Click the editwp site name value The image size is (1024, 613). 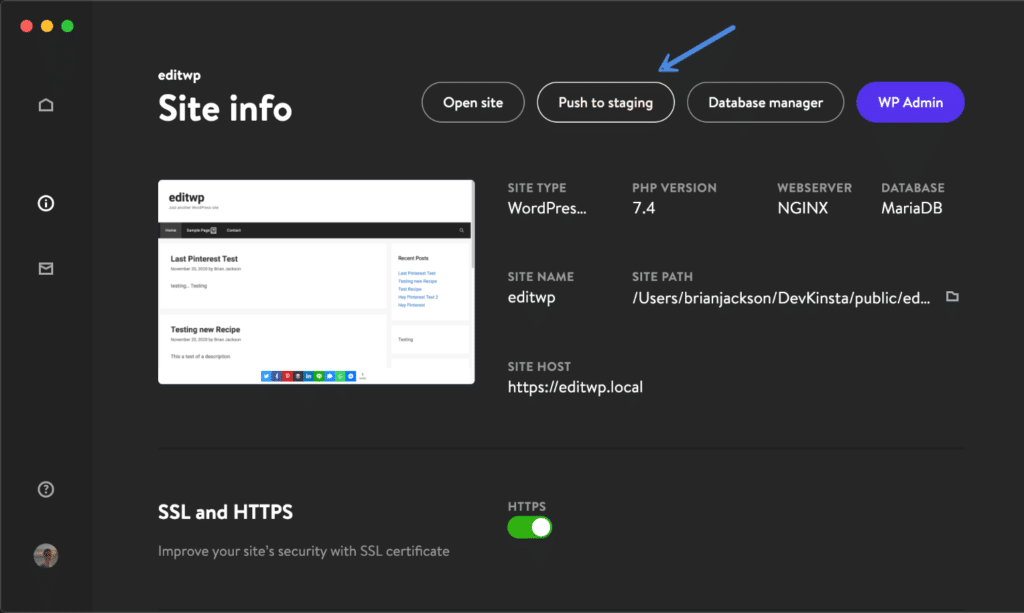click(x=532, y=298)
